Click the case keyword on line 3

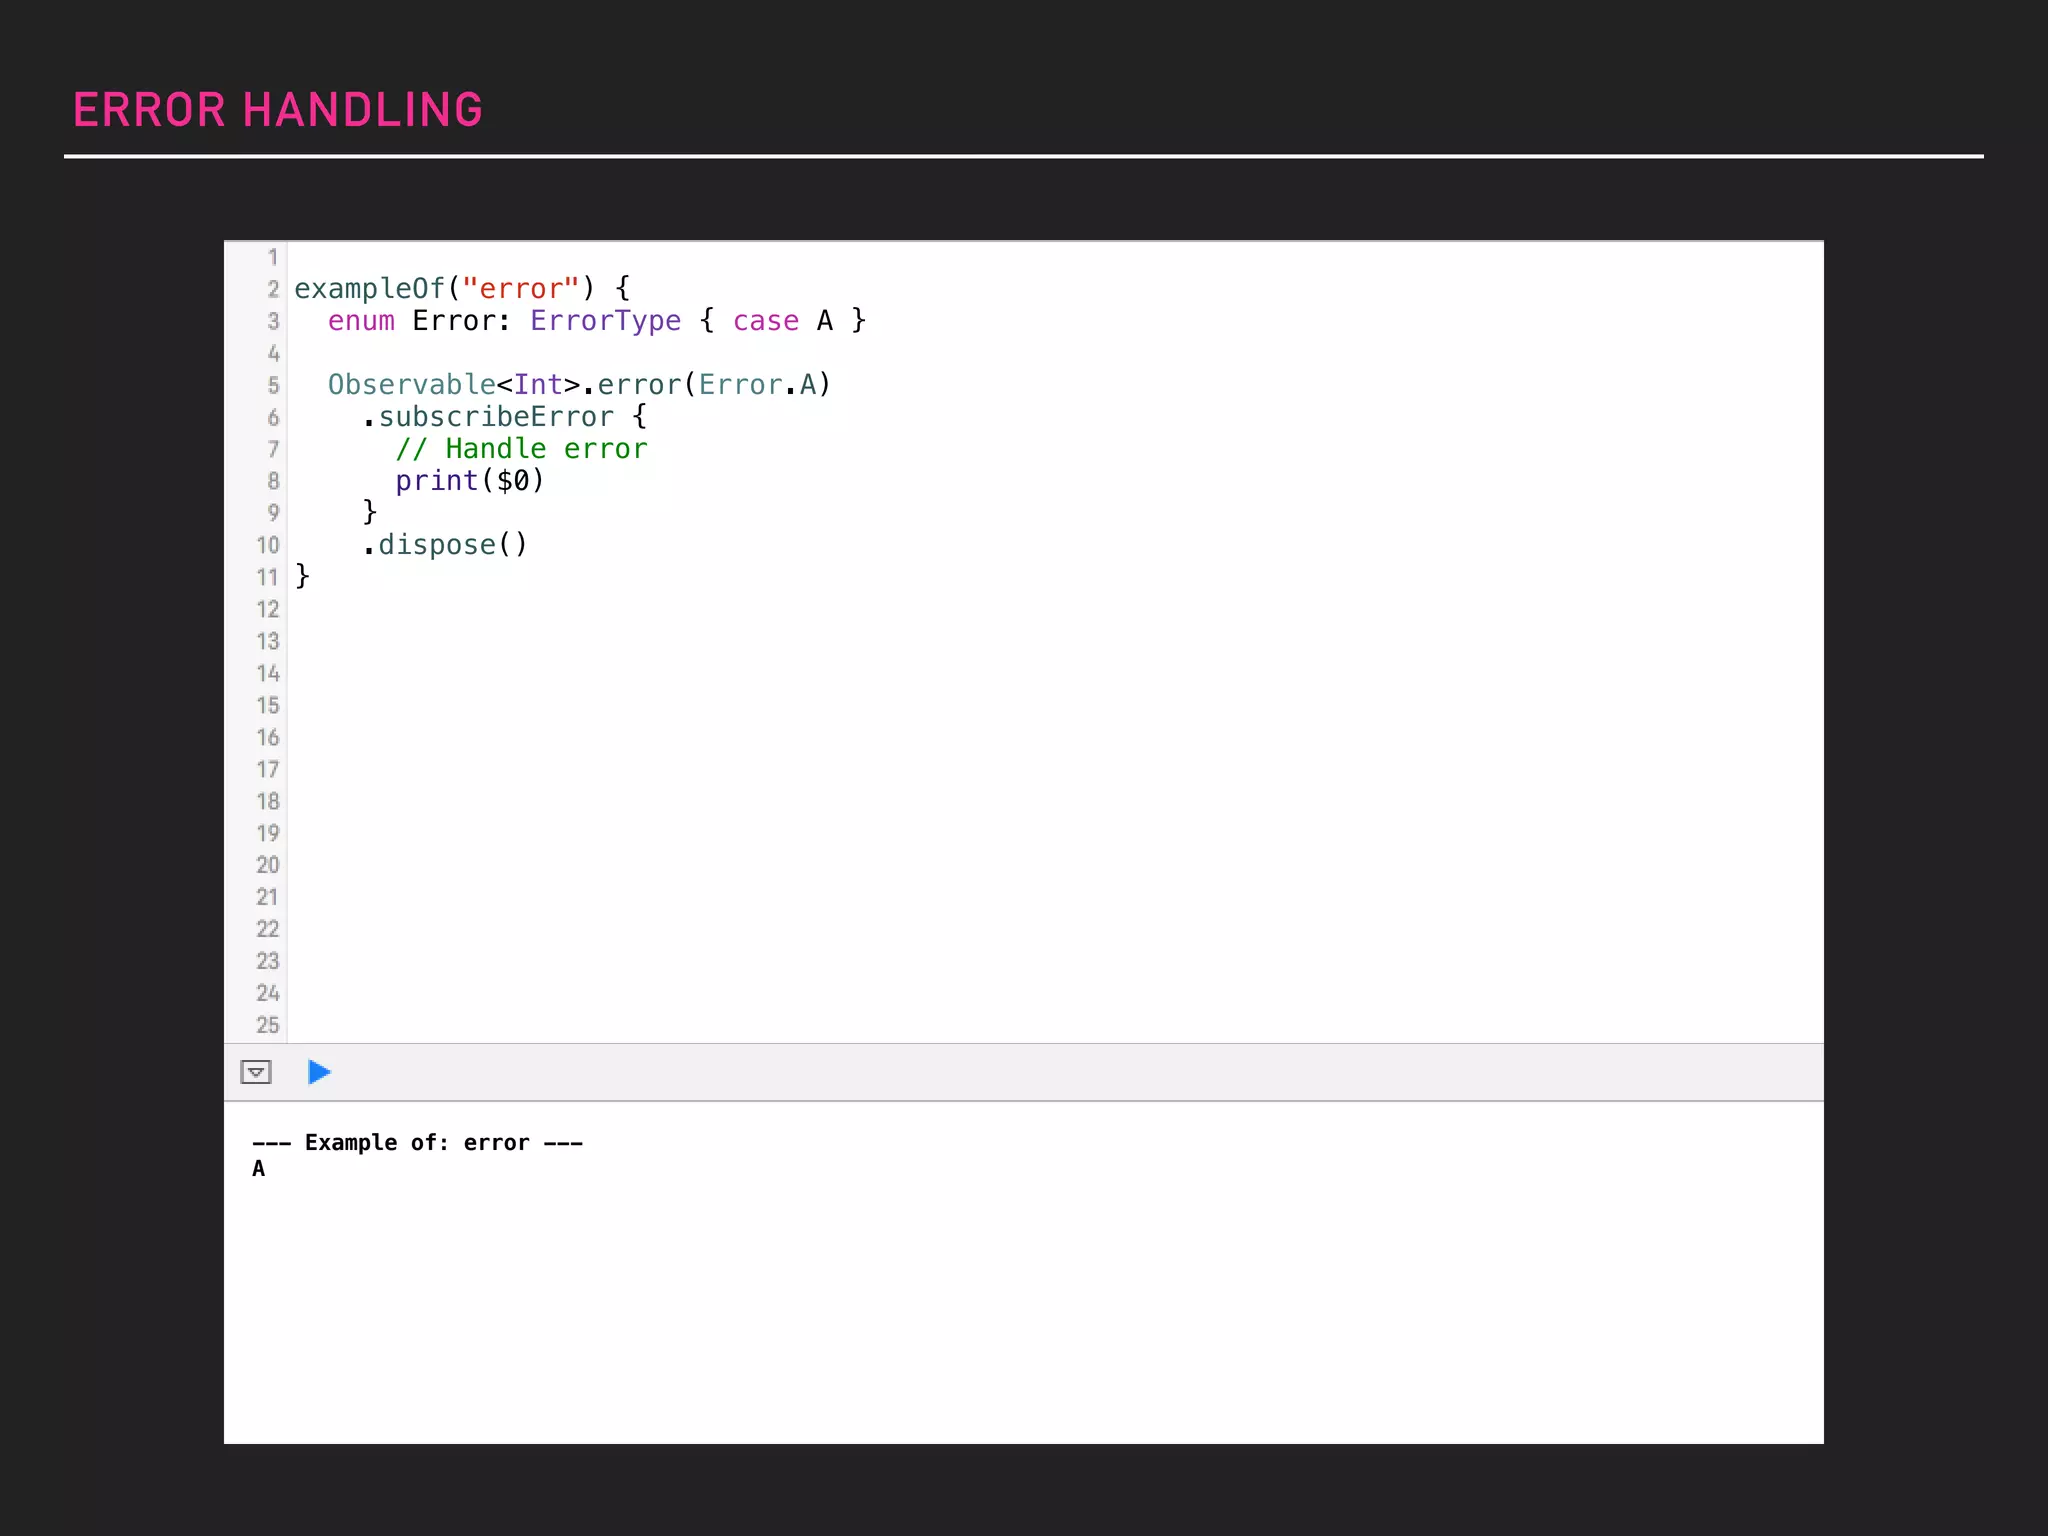click(x=765, y=321)
